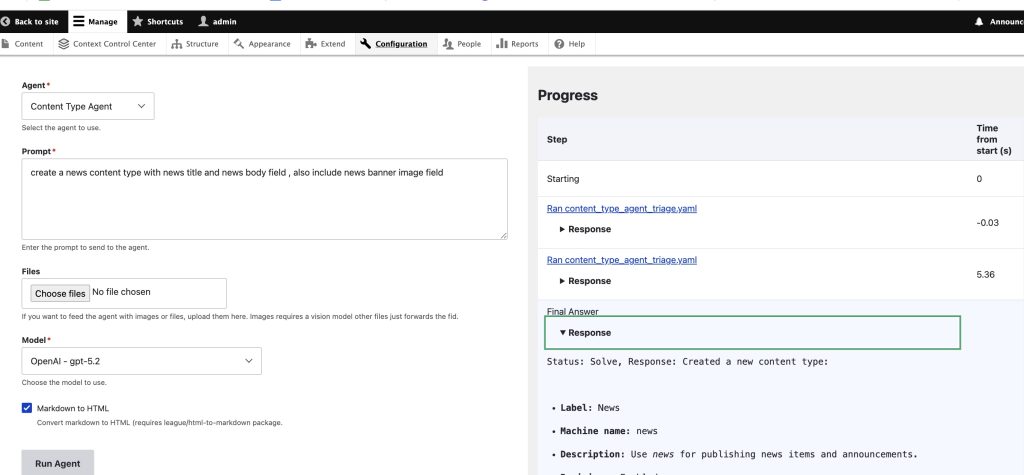Collapse the Final Answer Response section
The width and height of the screenshot is (1024, 475).
click(x=585, y=332)
